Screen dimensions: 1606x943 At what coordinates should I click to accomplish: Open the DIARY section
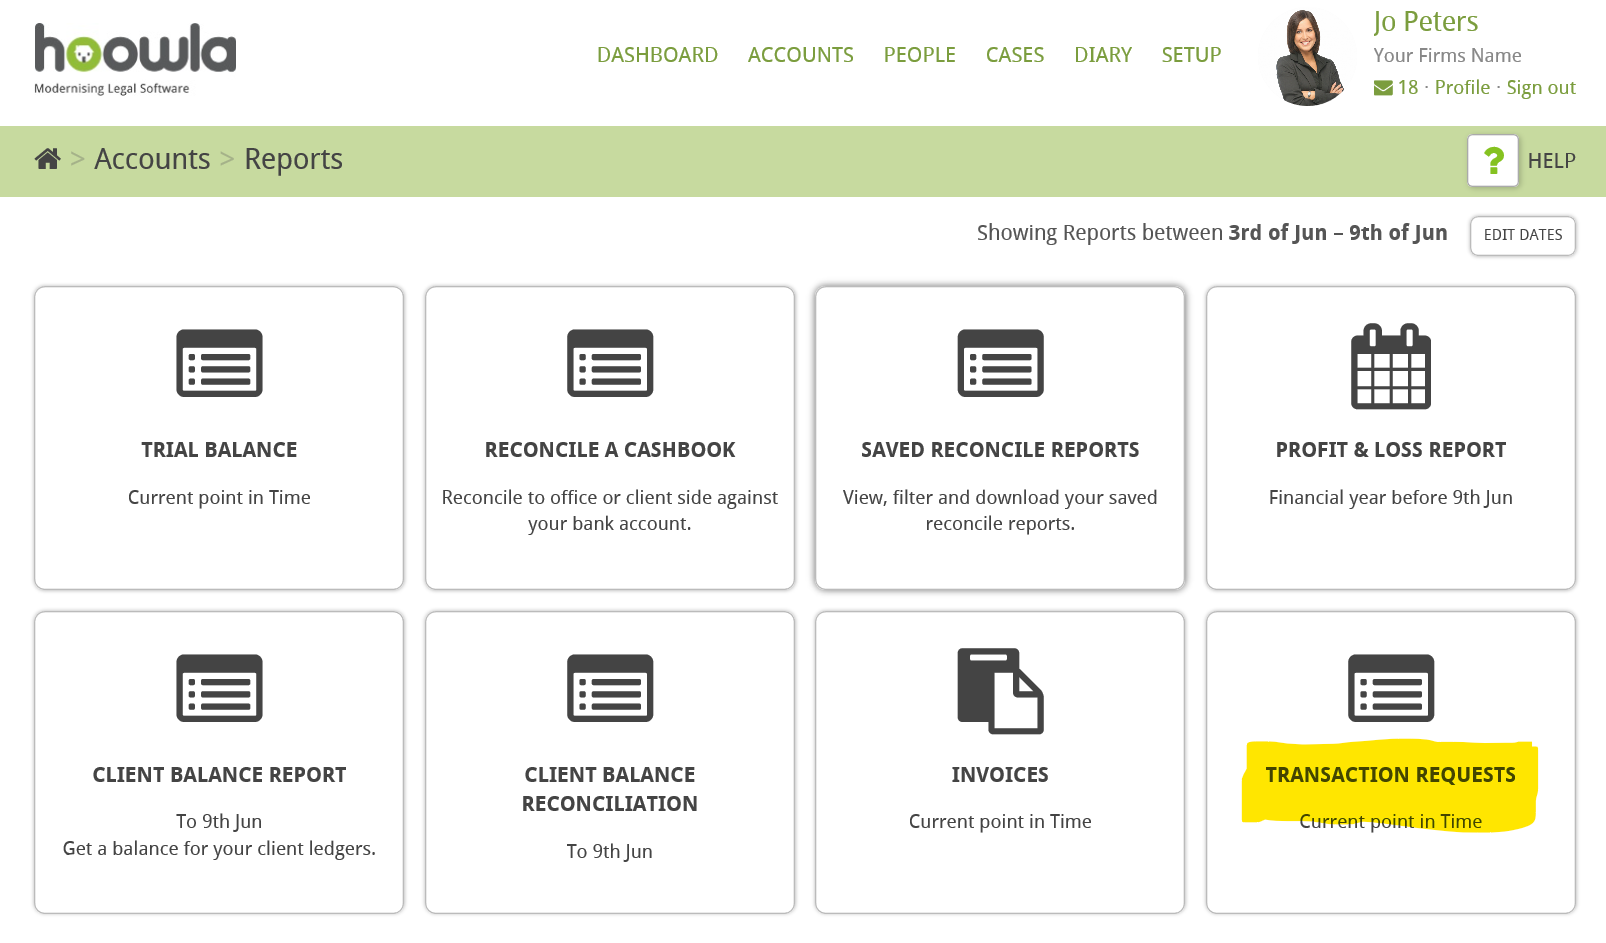pyautogui.click(x=1103, y=55)
